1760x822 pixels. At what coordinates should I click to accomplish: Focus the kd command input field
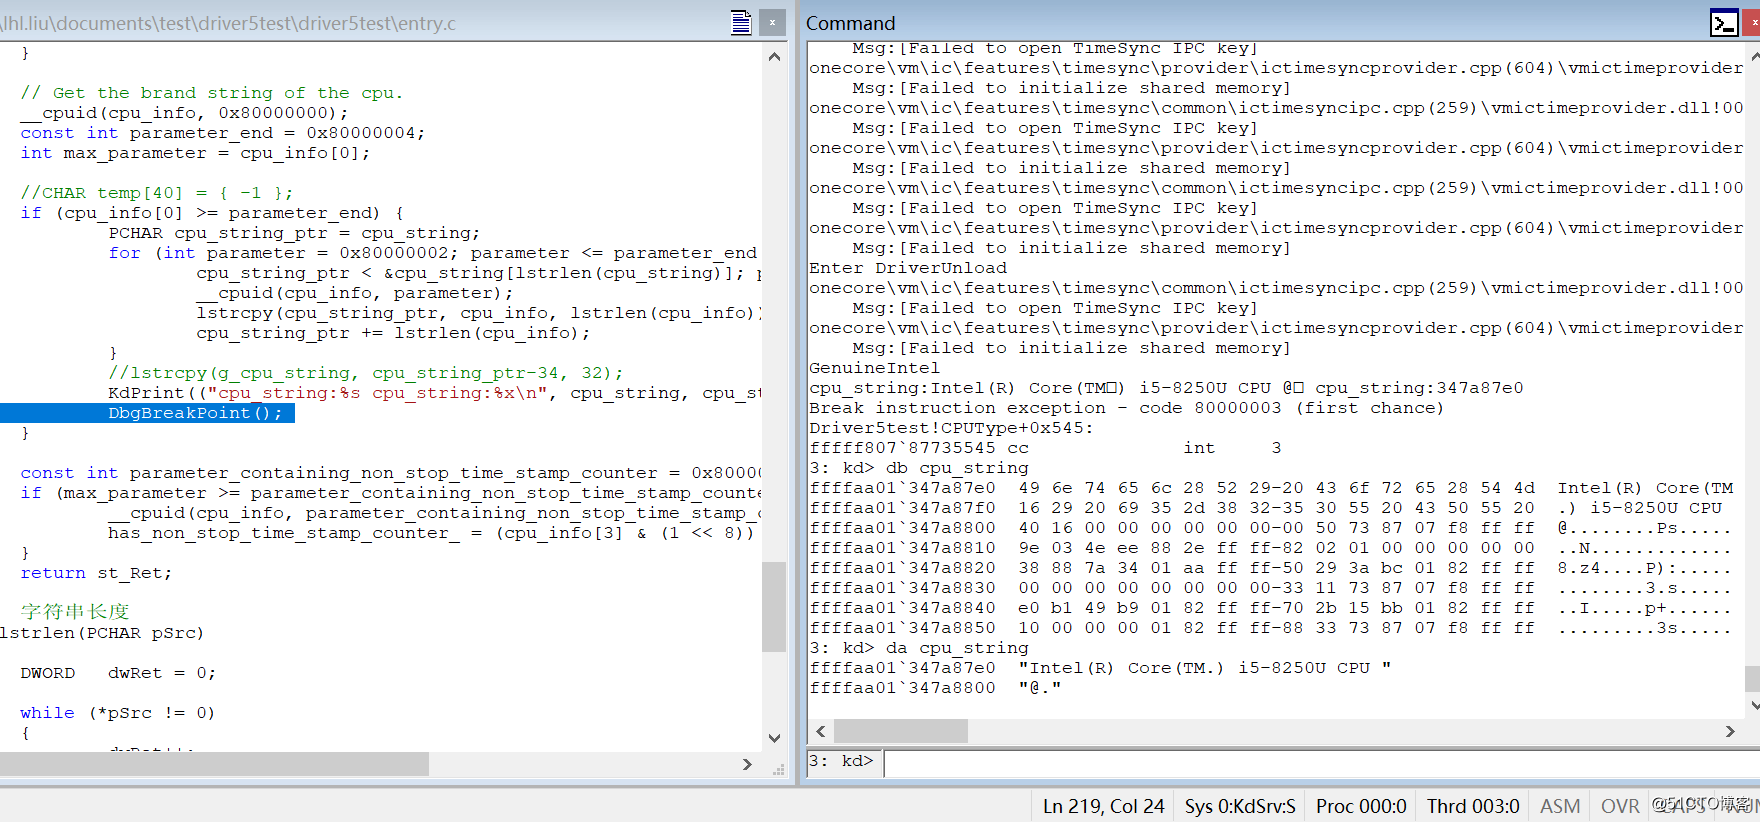pos(1321,763)
